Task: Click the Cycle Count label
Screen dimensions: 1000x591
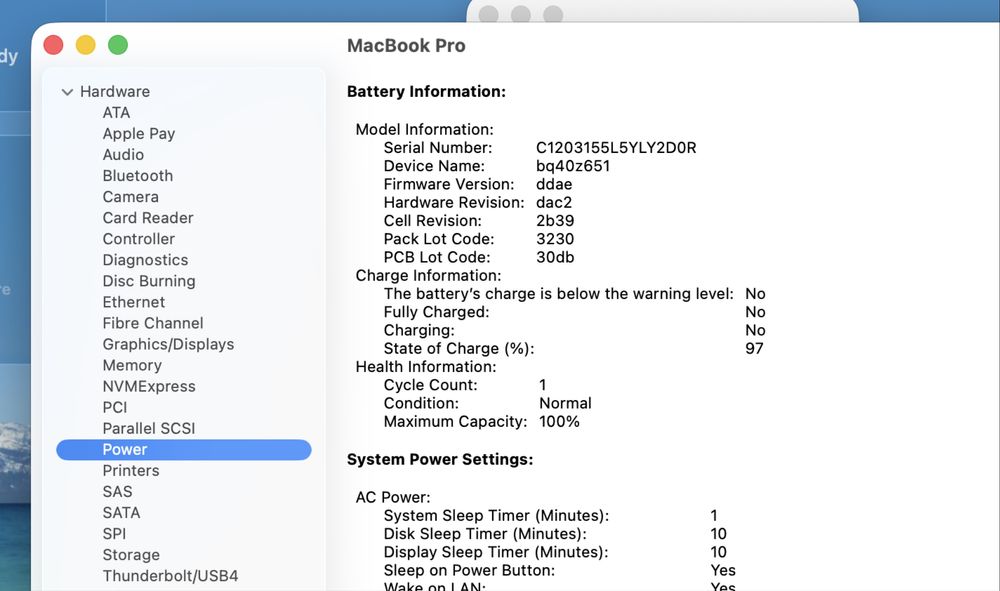Action: point(430,385)
